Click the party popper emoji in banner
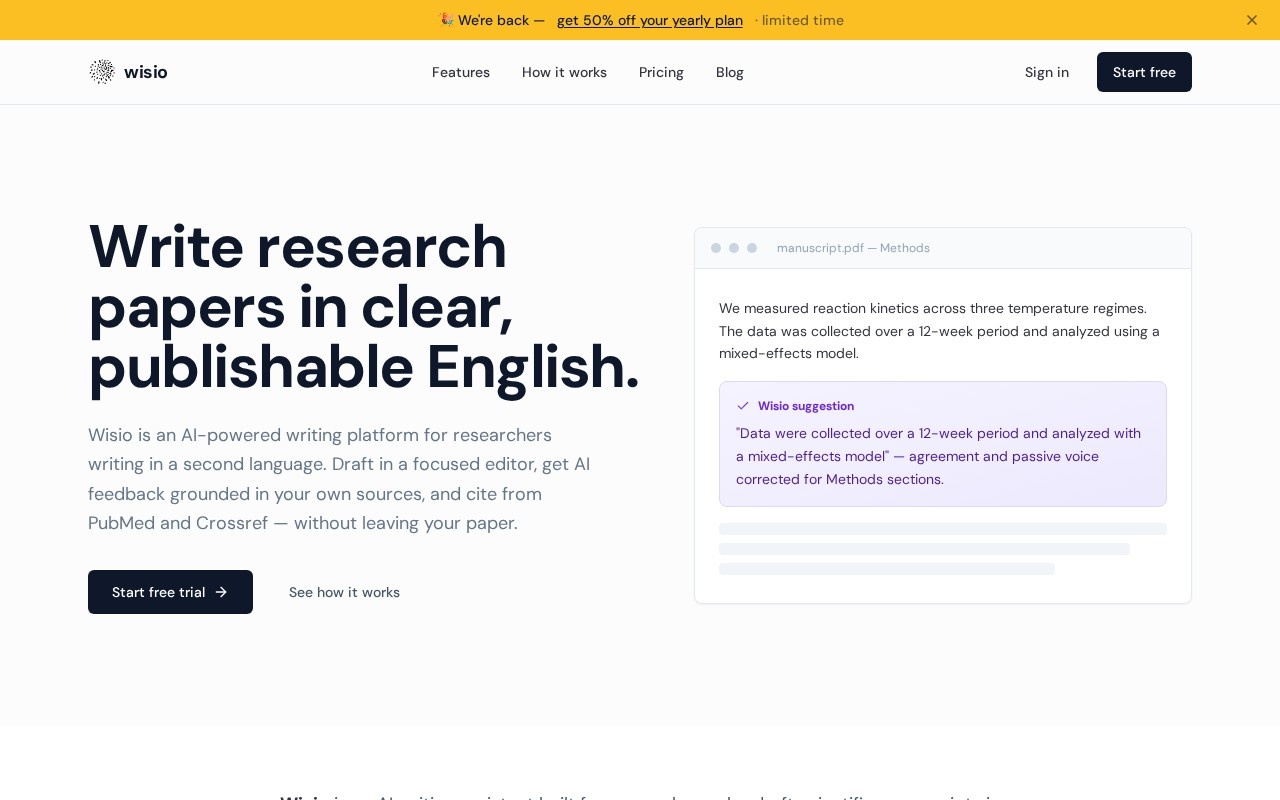1280x800 pixels. click(x=446, y=20)
